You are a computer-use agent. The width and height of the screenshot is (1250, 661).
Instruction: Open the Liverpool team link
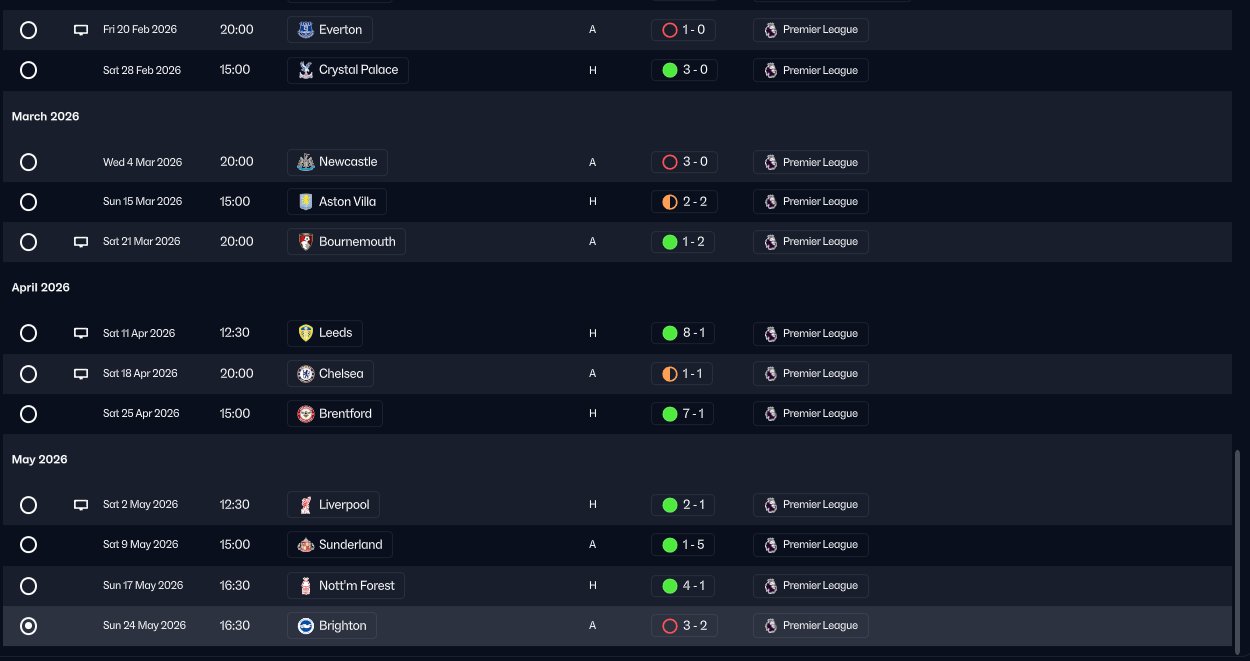333,505
